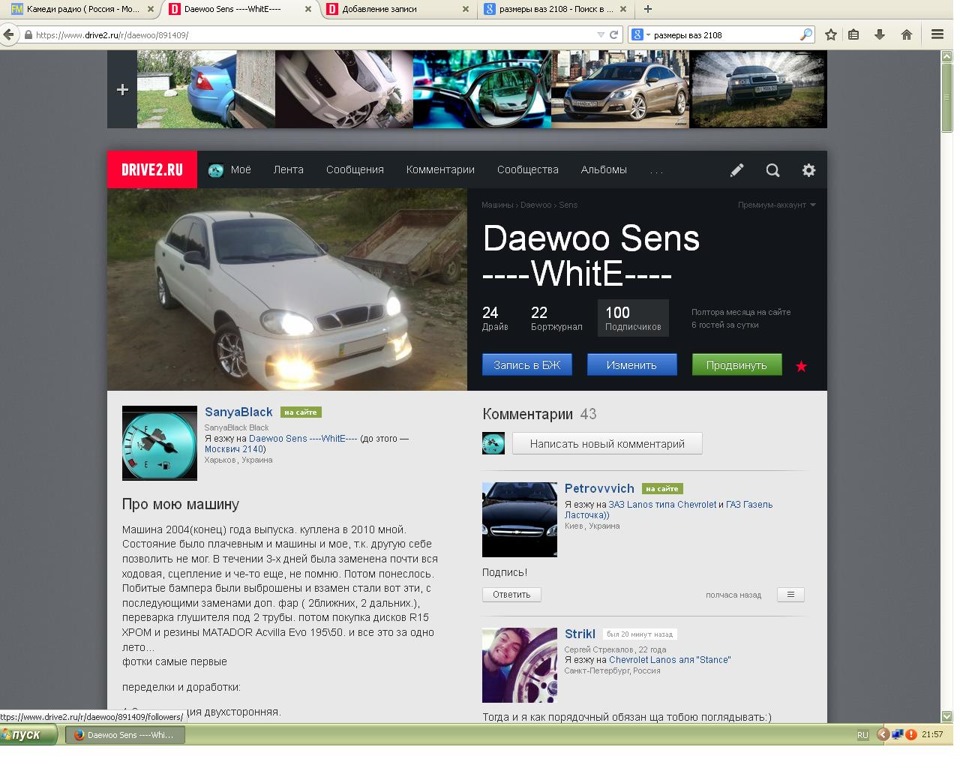Click the browser search input field
The width and height of the screenshot is (960, 768).
coord(726,35)
